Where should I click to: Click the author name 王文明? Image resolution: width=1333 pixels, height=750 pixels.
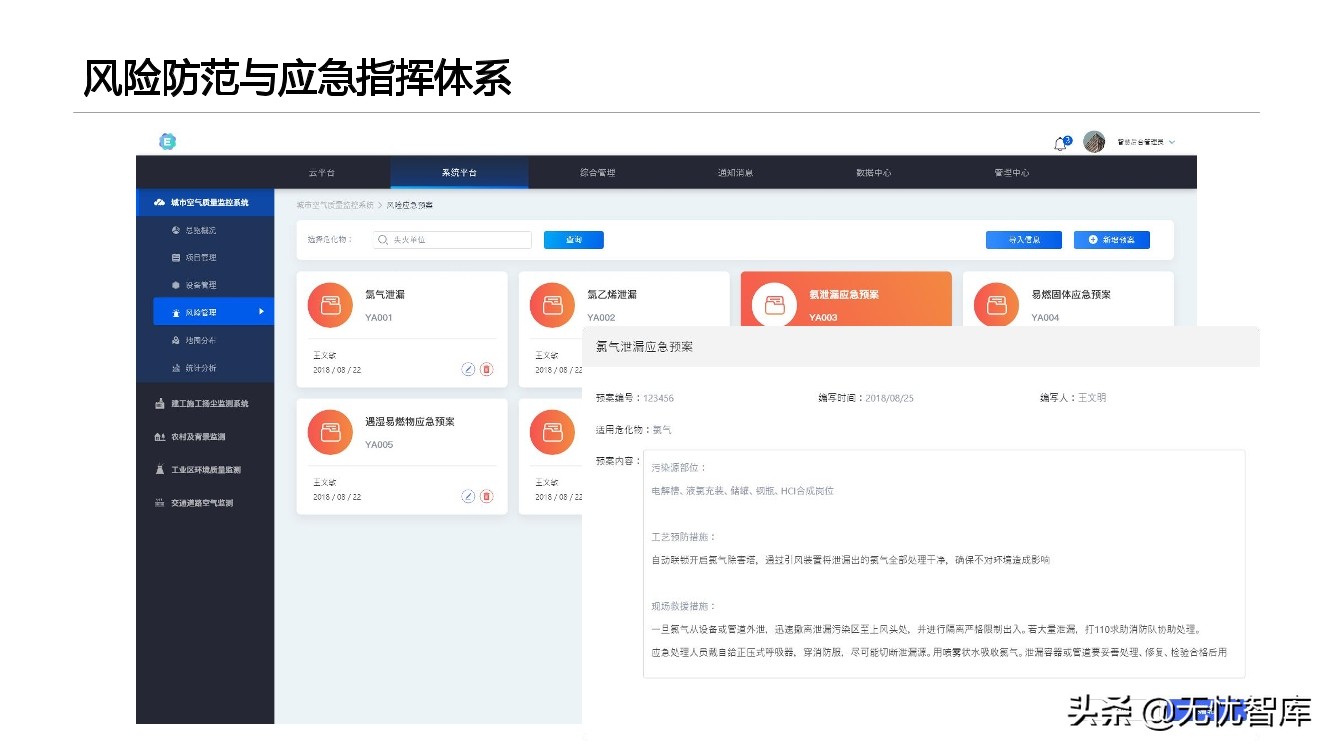[x=1091, y=398]
